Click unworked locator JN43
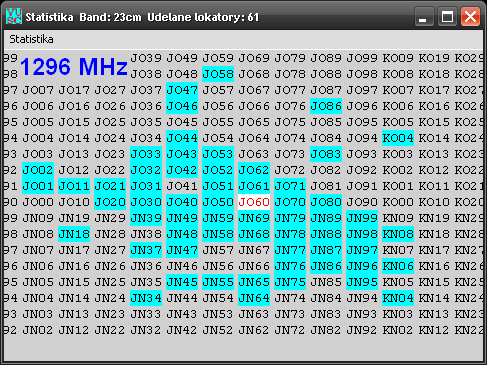This screenshot has height=365, width=487. tap(182, 314)
